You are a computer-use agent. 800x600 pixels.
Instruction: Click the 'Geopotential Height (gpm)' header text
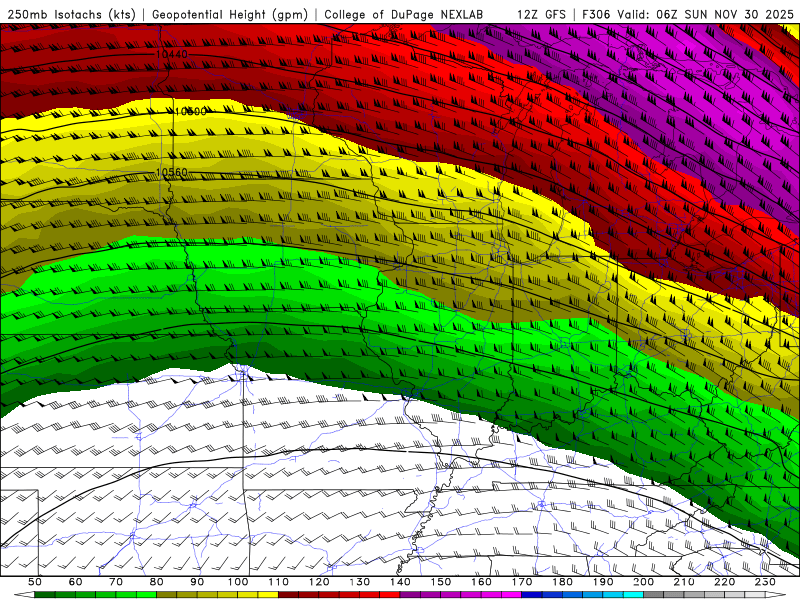click(230, 14)
